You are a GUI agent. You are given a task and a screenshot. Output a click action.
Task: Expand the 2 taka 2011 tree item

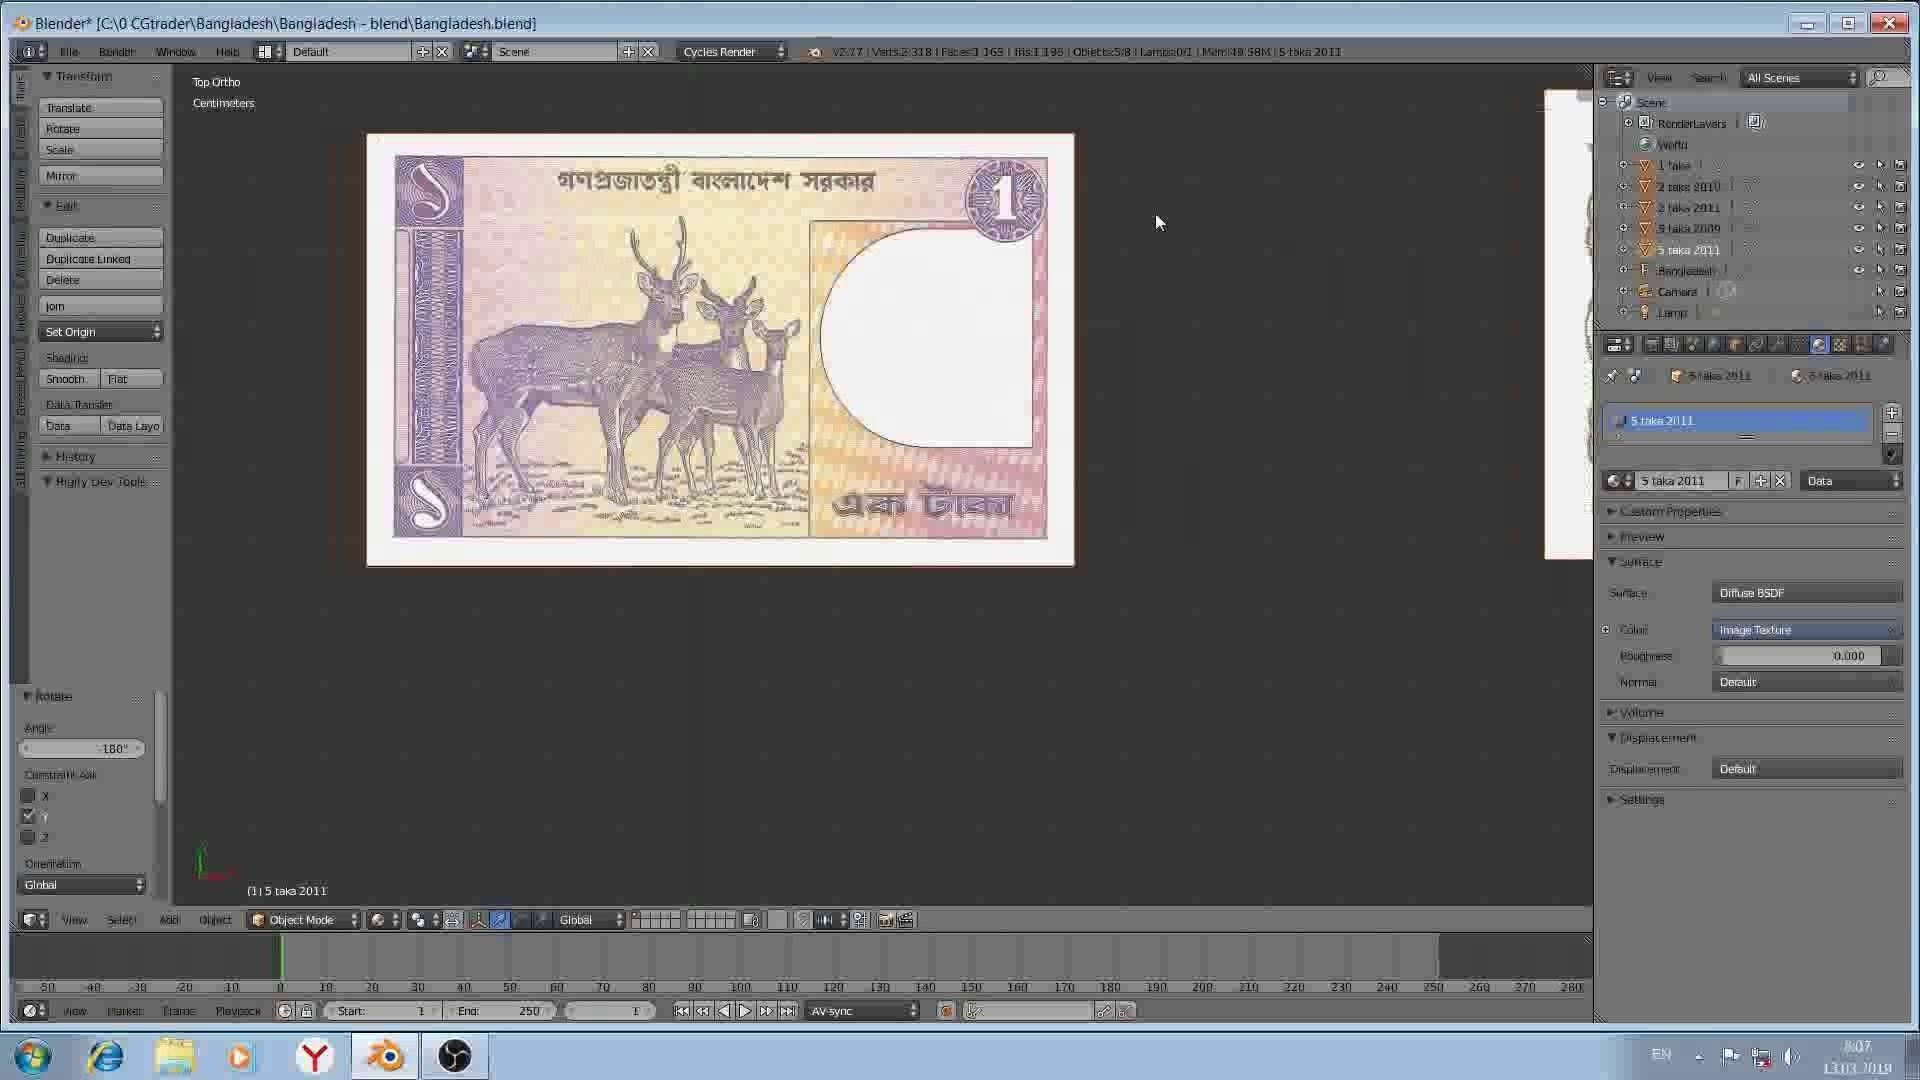point(1624,207)
